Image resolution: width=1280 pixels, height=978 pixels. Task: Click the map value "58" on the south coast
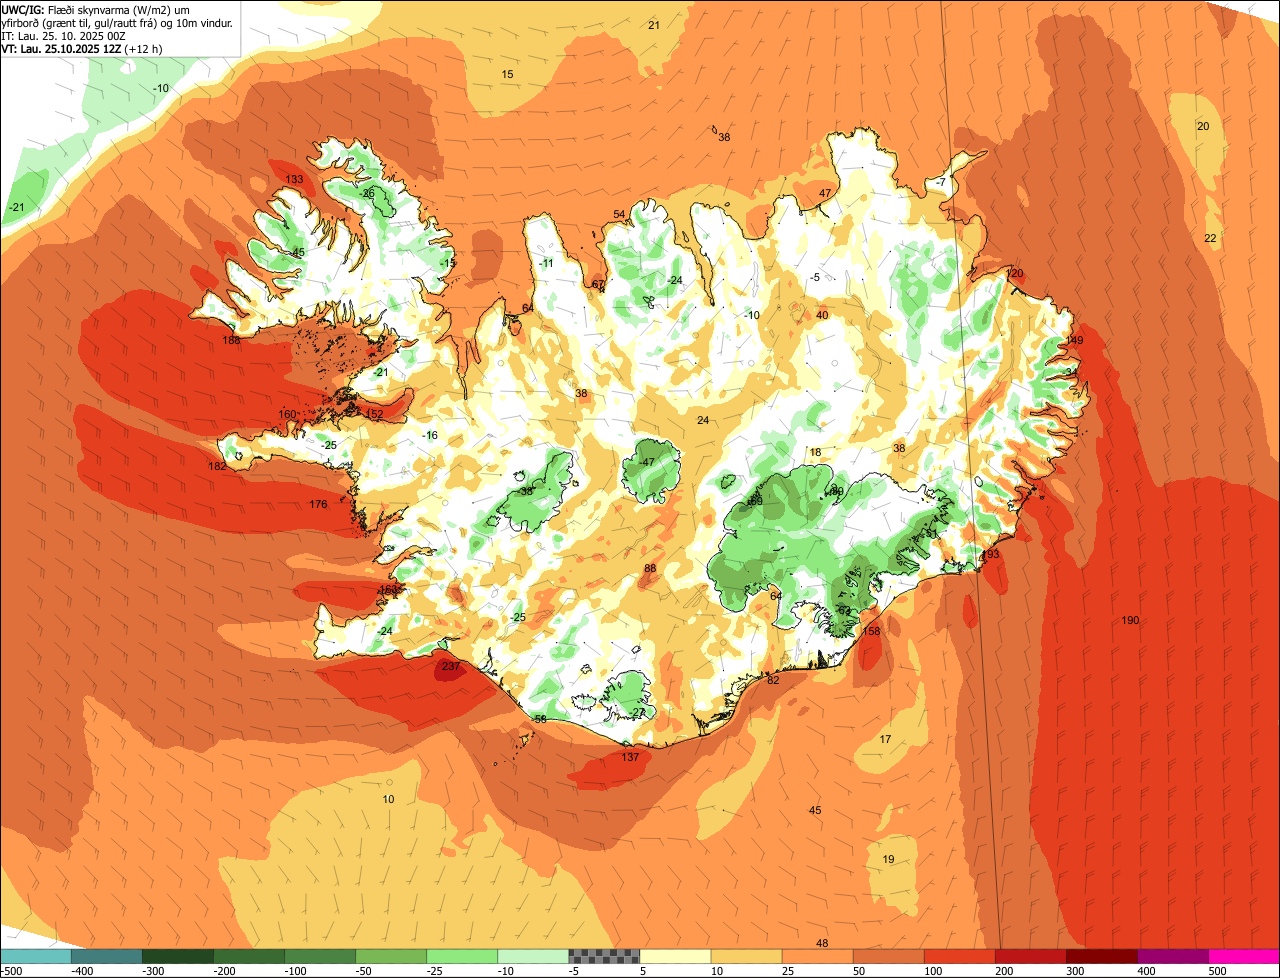[540, 719]
